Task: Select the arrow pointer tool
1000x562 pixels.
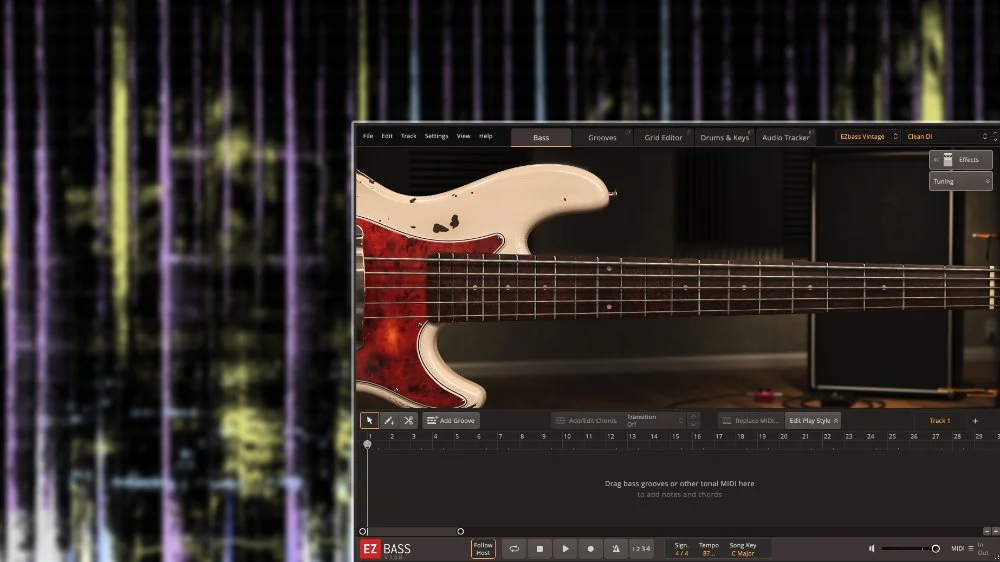Action: pyautogui.click(x=369, y=420)
